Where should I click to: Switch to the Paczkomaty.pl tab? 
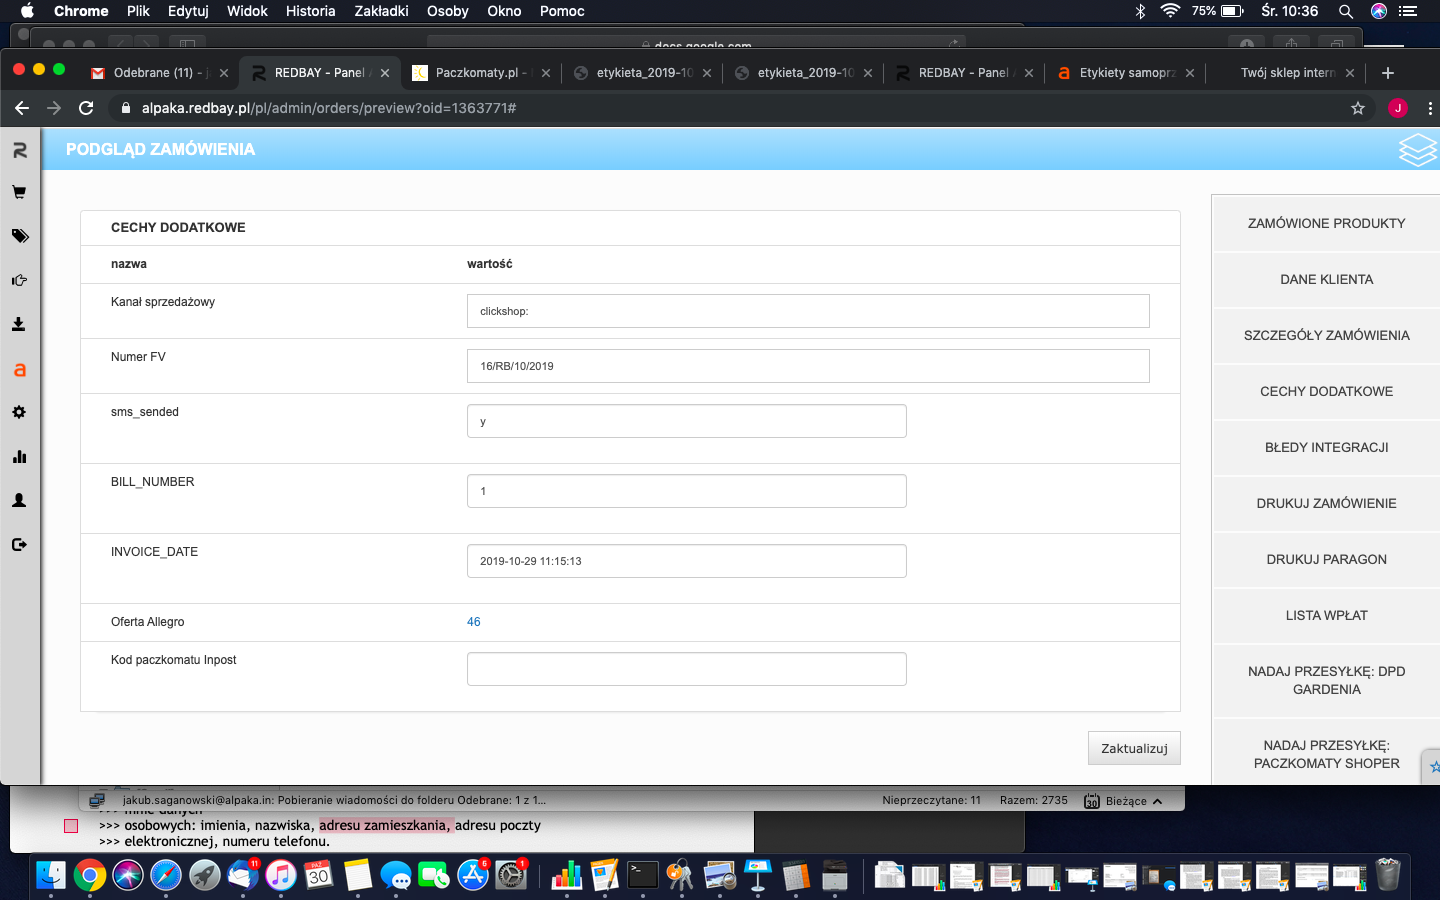[x=477, y=73]
